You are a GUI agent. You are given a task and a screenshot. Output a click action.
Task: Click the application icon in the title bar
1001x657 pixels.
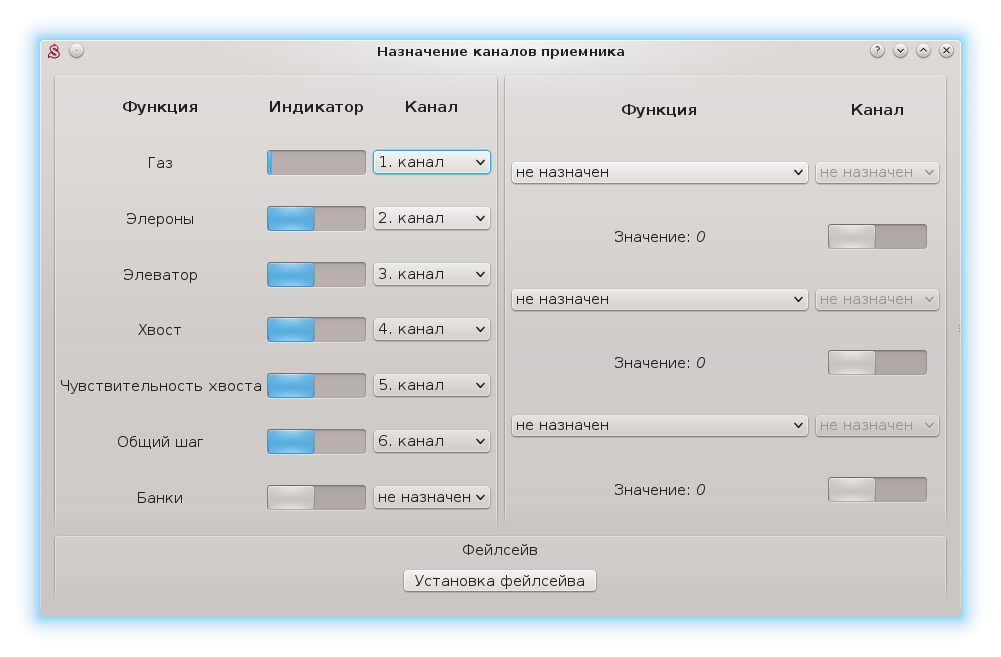tap(55, 51)
